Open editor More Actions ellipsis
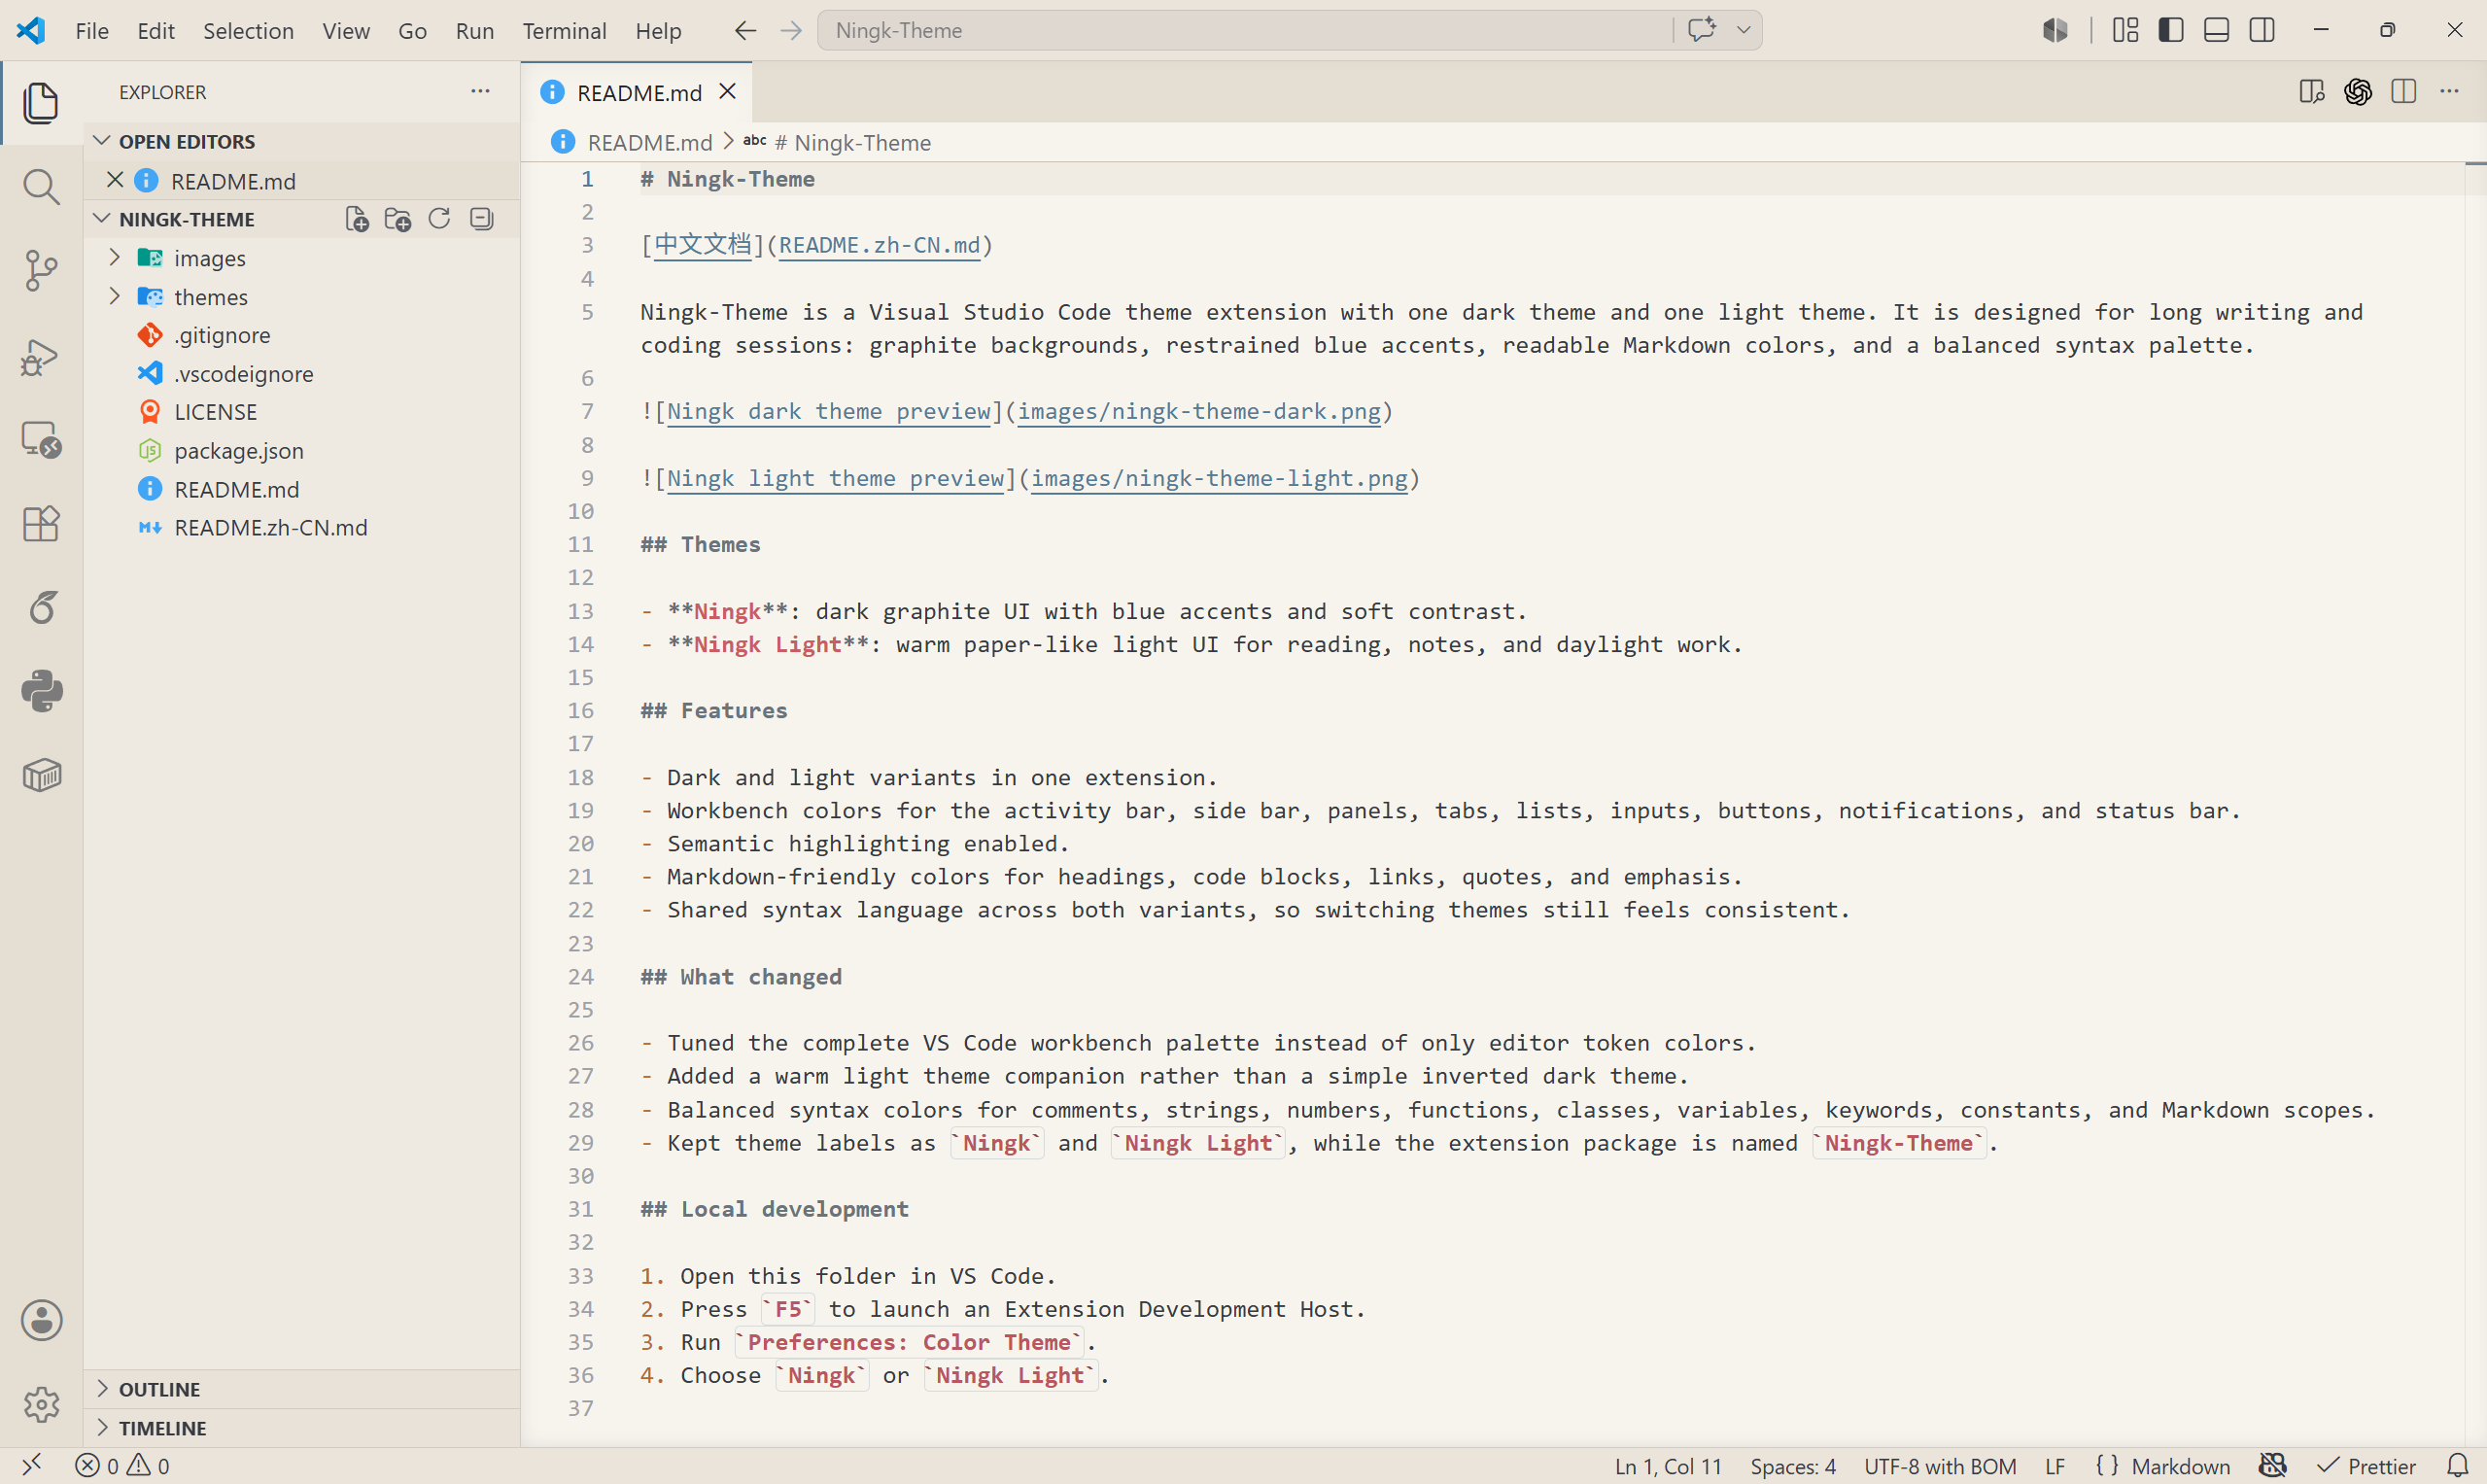The height and width of the screenshot is (1484, 2487). pos(2449,91)
